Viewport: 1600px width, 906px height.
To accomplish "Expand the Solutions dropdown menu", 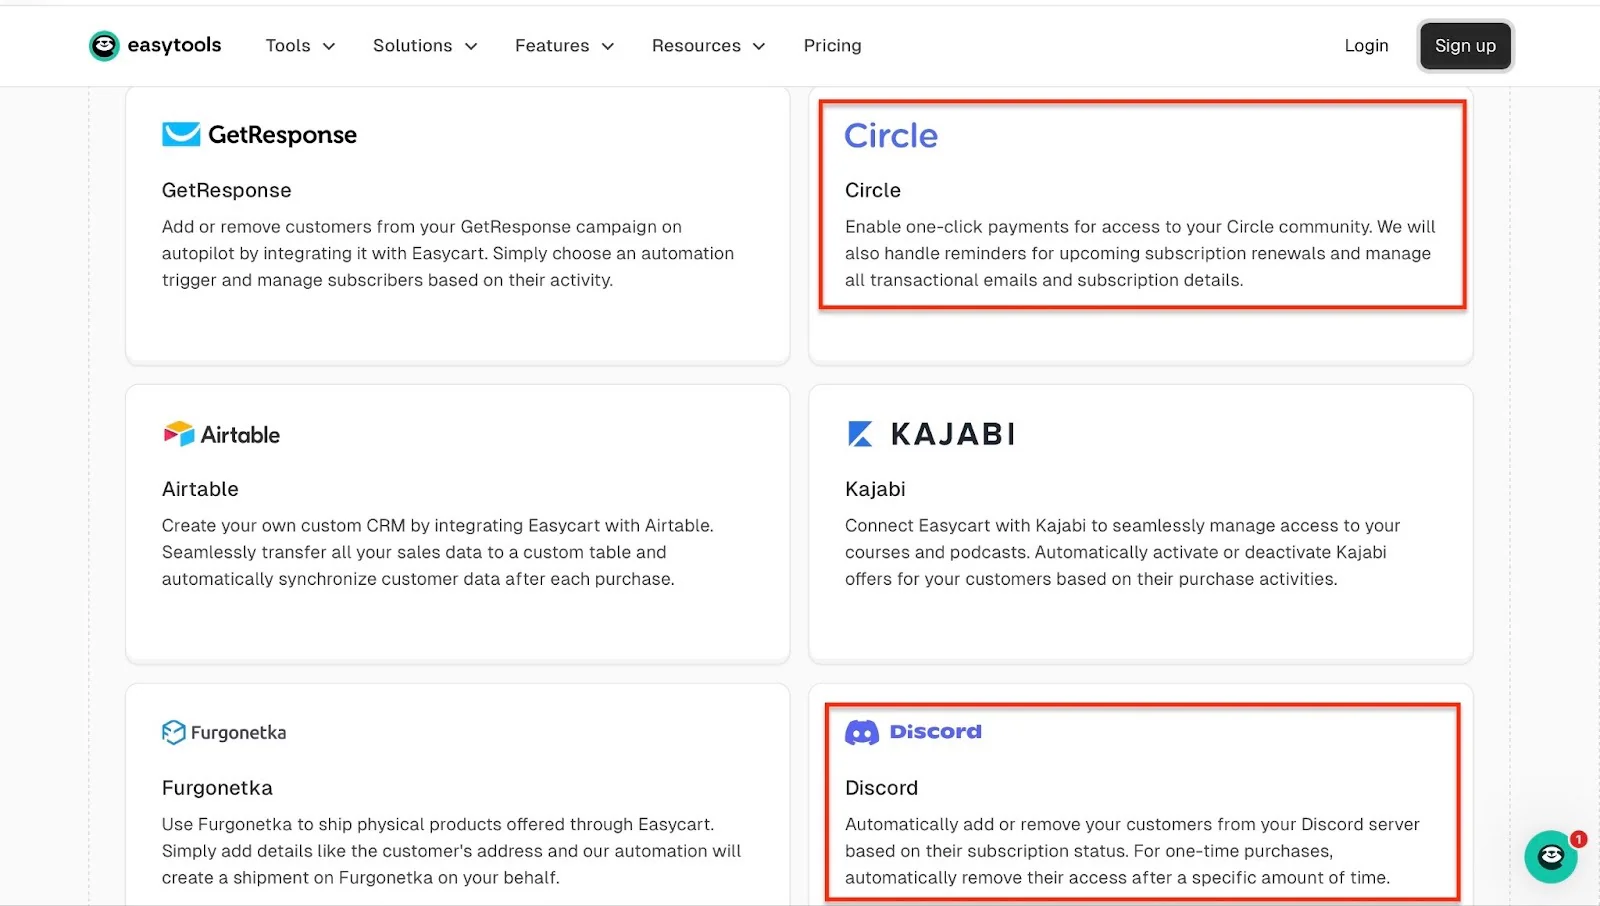I will tap(425, 46).
